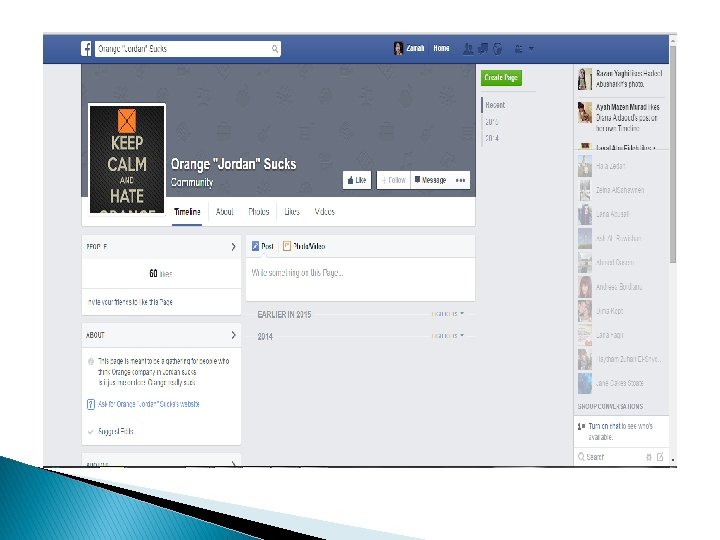
Task: Click the Suggest Edits link
Action: tap(116, 431)
